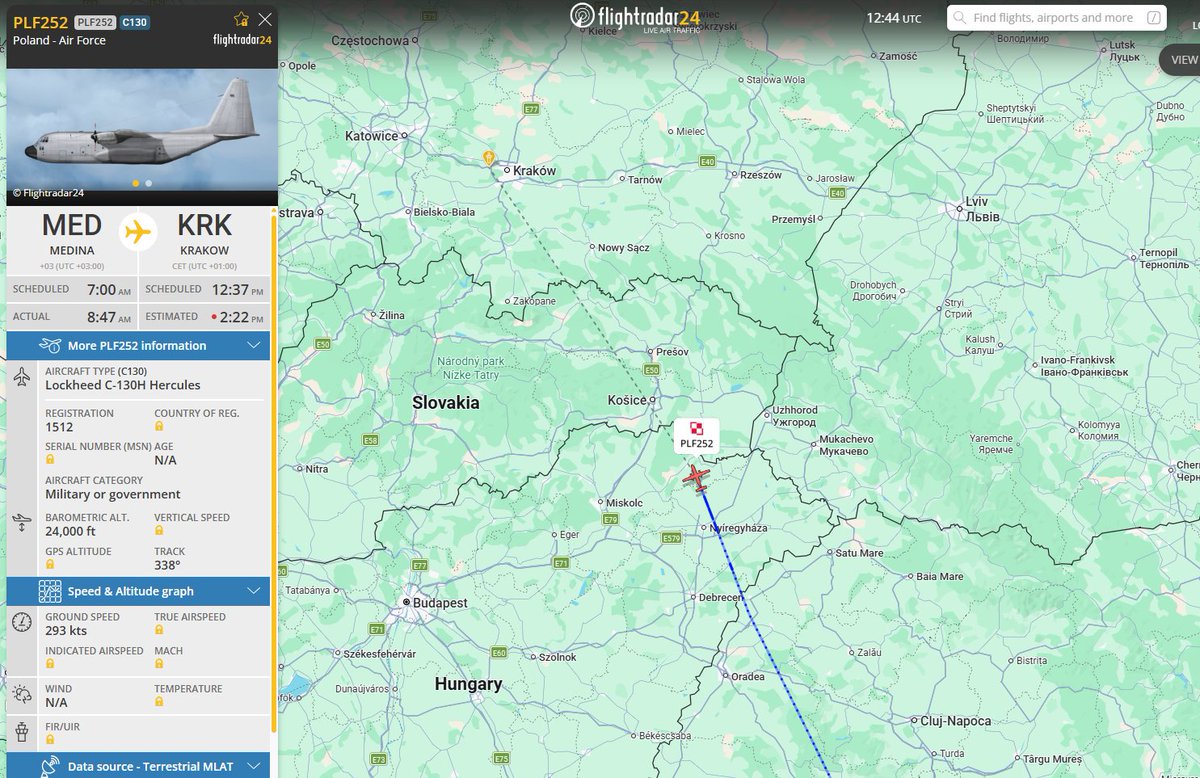The height and width of the screenshot is (778, 1200).
Task: Click registration value 1512
Action: pos(59,427)
